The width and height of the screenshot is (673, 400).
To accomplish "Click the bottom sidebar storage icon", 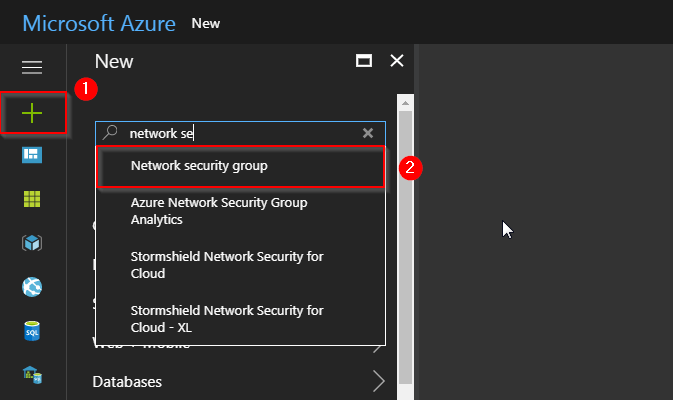I will pos(32,375).
